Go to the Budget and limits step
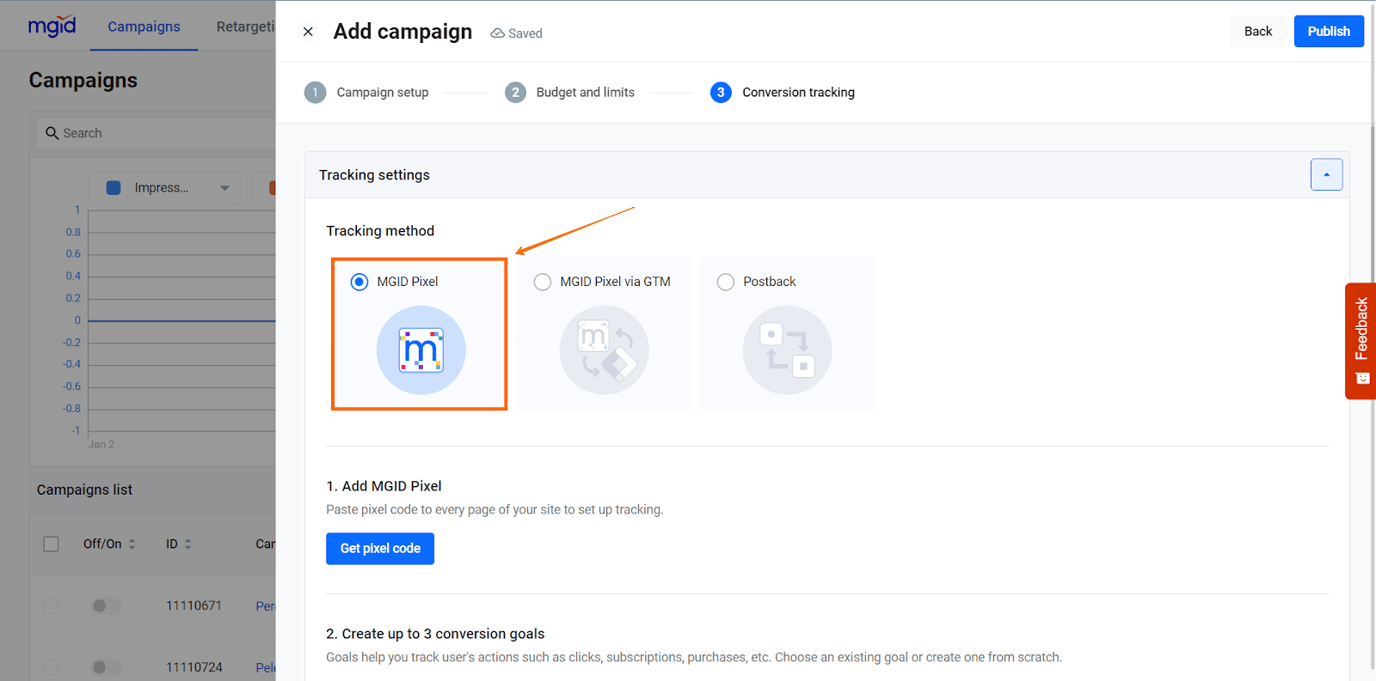This screenshot has width=1376, height=681. [x=569, y=92]
